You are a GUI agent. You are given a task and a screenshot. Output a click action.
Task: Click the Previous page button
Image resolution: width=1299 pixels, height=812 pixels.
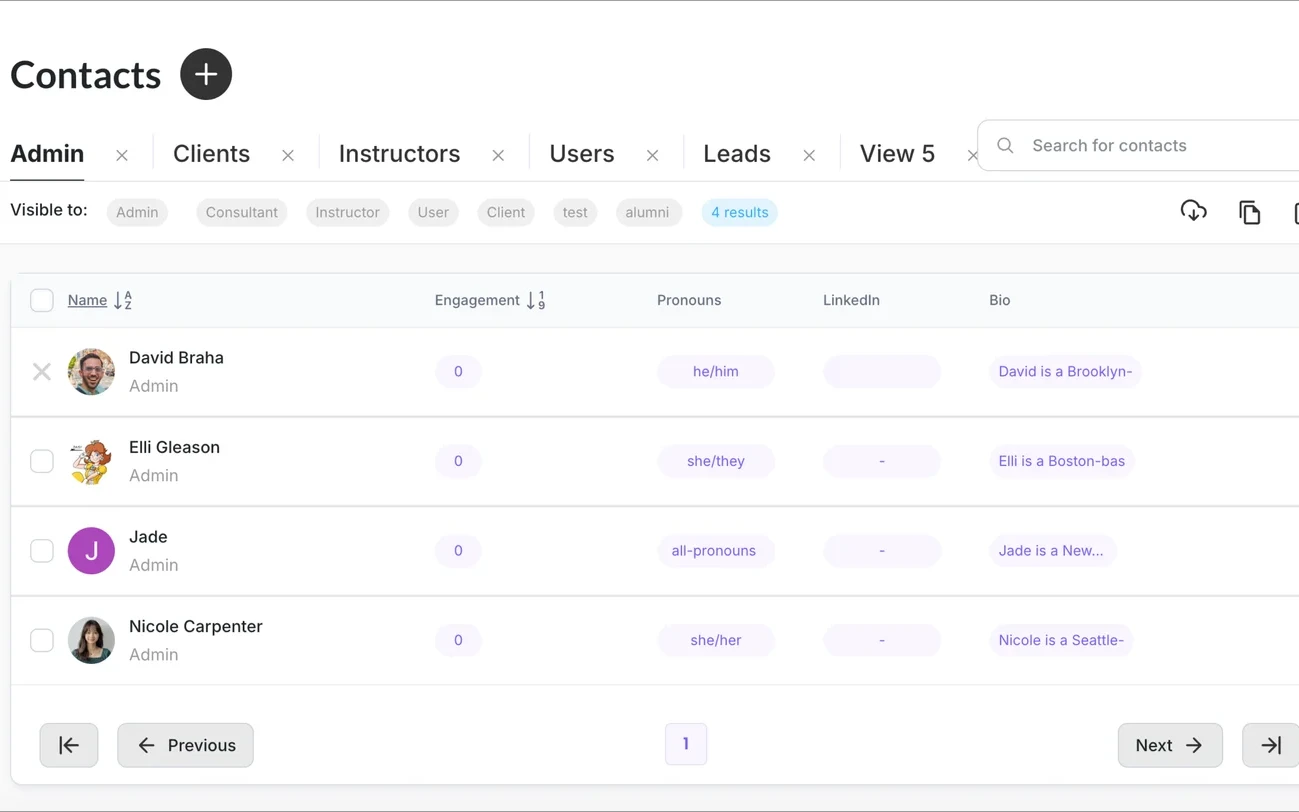(185, 745)
